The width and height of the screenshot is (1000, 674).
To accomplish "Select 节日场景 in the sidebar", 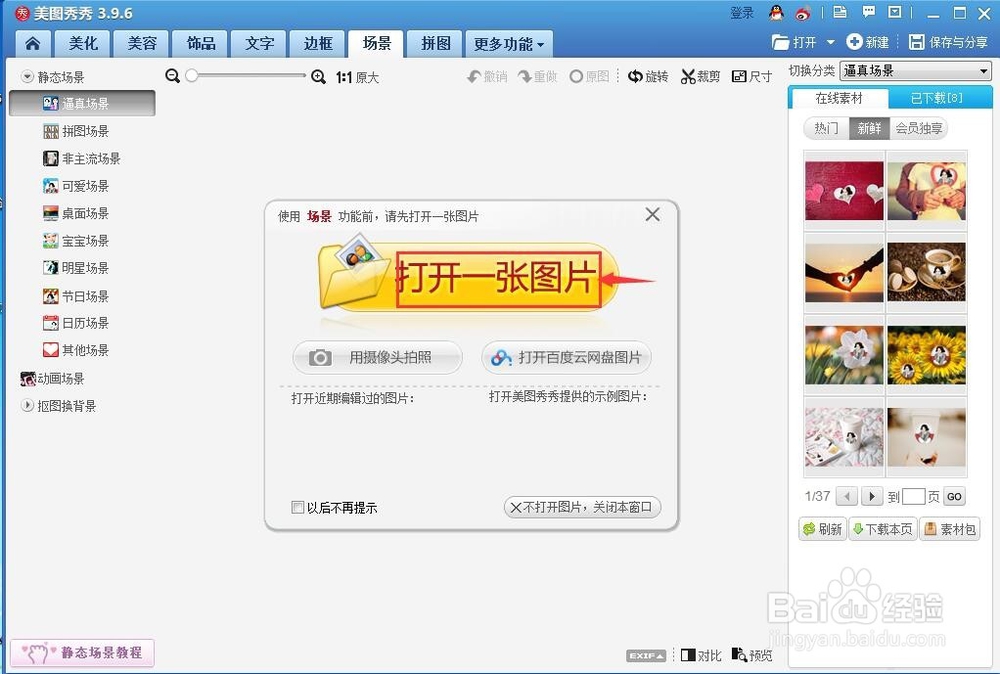I will 76,297.
